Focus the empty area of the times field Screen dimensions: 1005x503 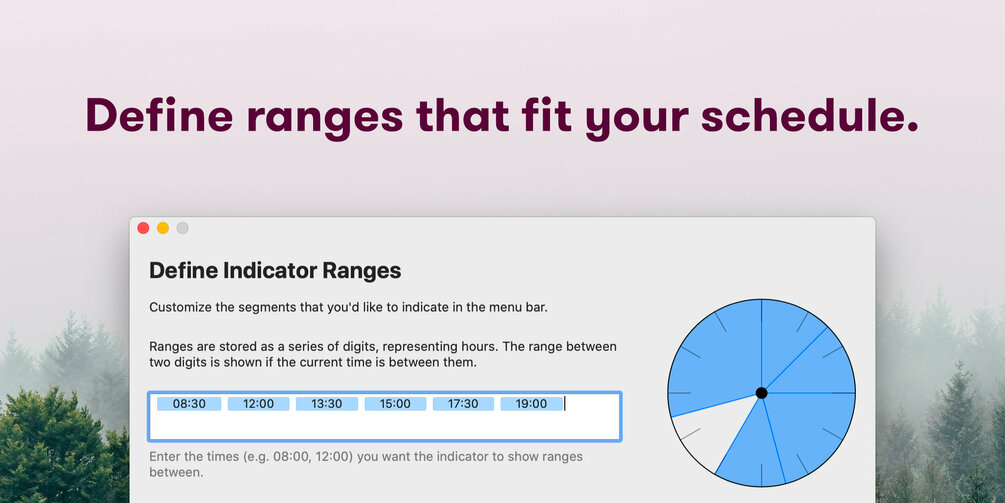[384, 426]
